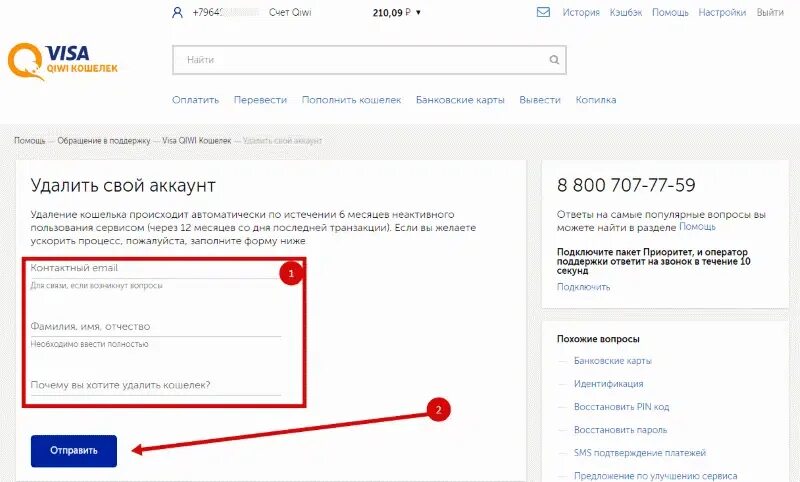Focus the Фамилия, имя, отчество field

point(156,327)
